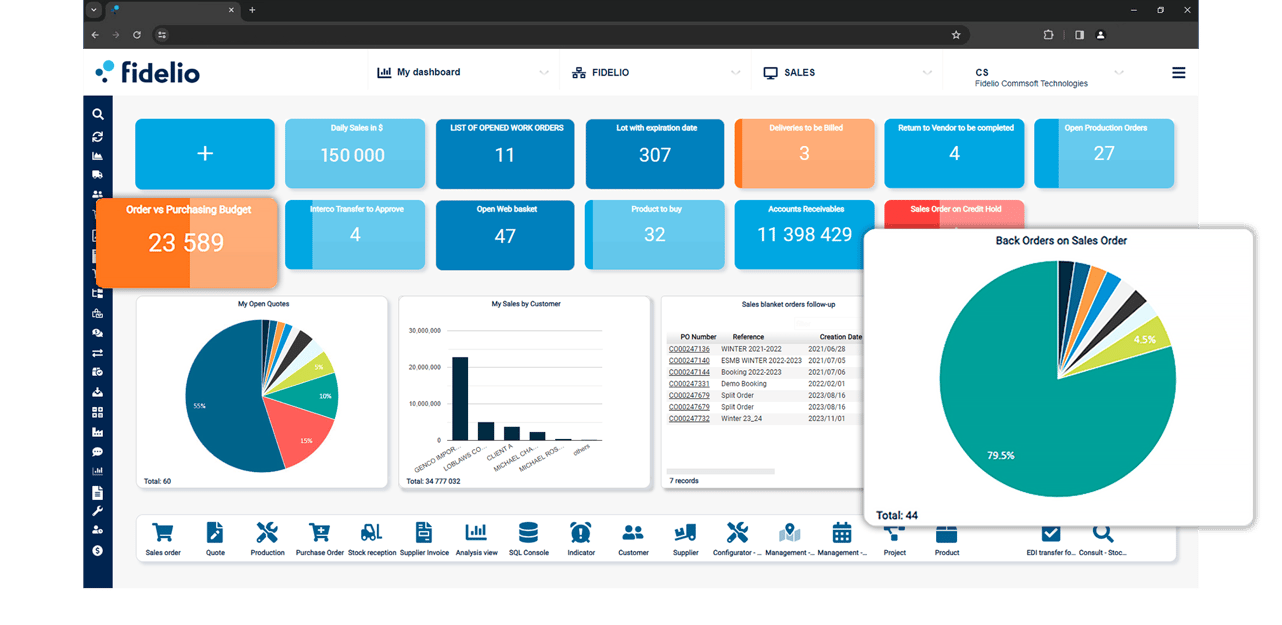Open the browser tab search chevron
1282x625 pixels.
94,10
